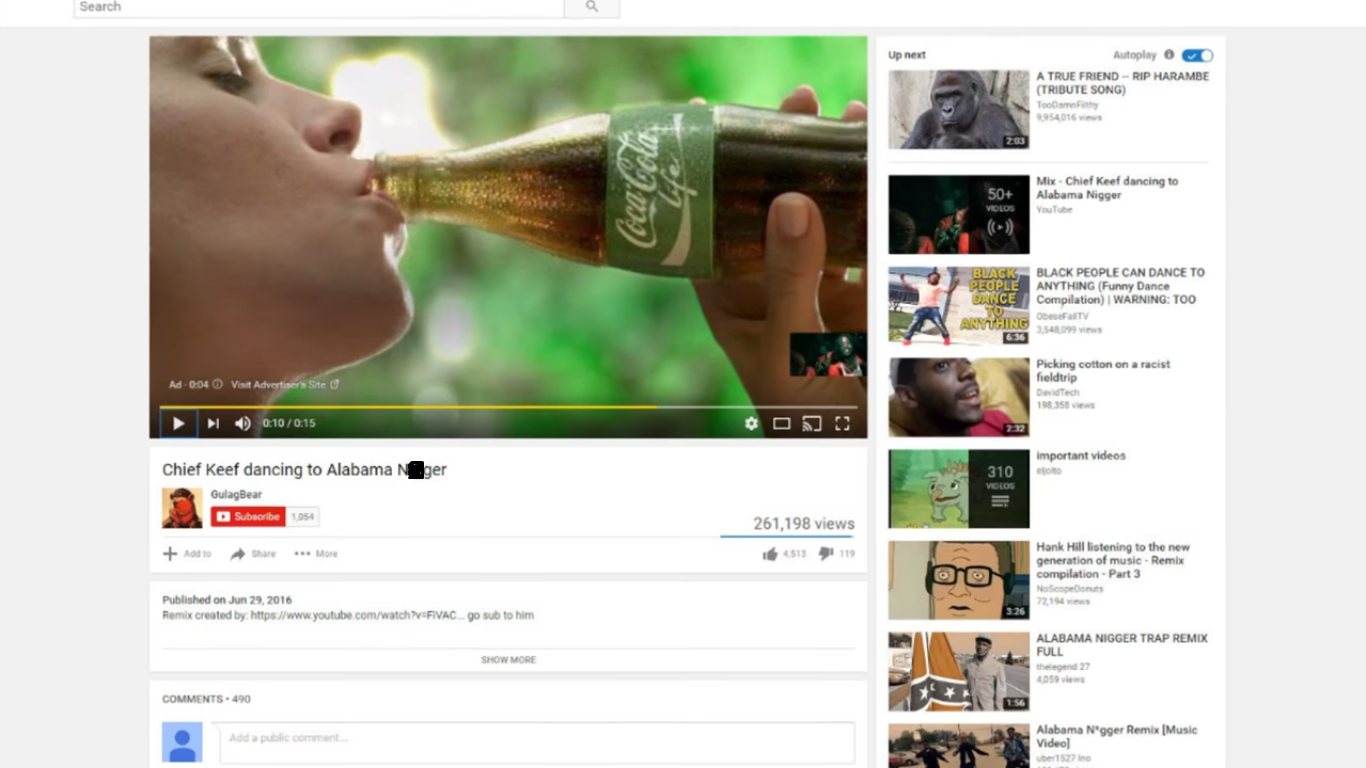
Task: Click the cast to TV icon
Action: tap(812, 423)
